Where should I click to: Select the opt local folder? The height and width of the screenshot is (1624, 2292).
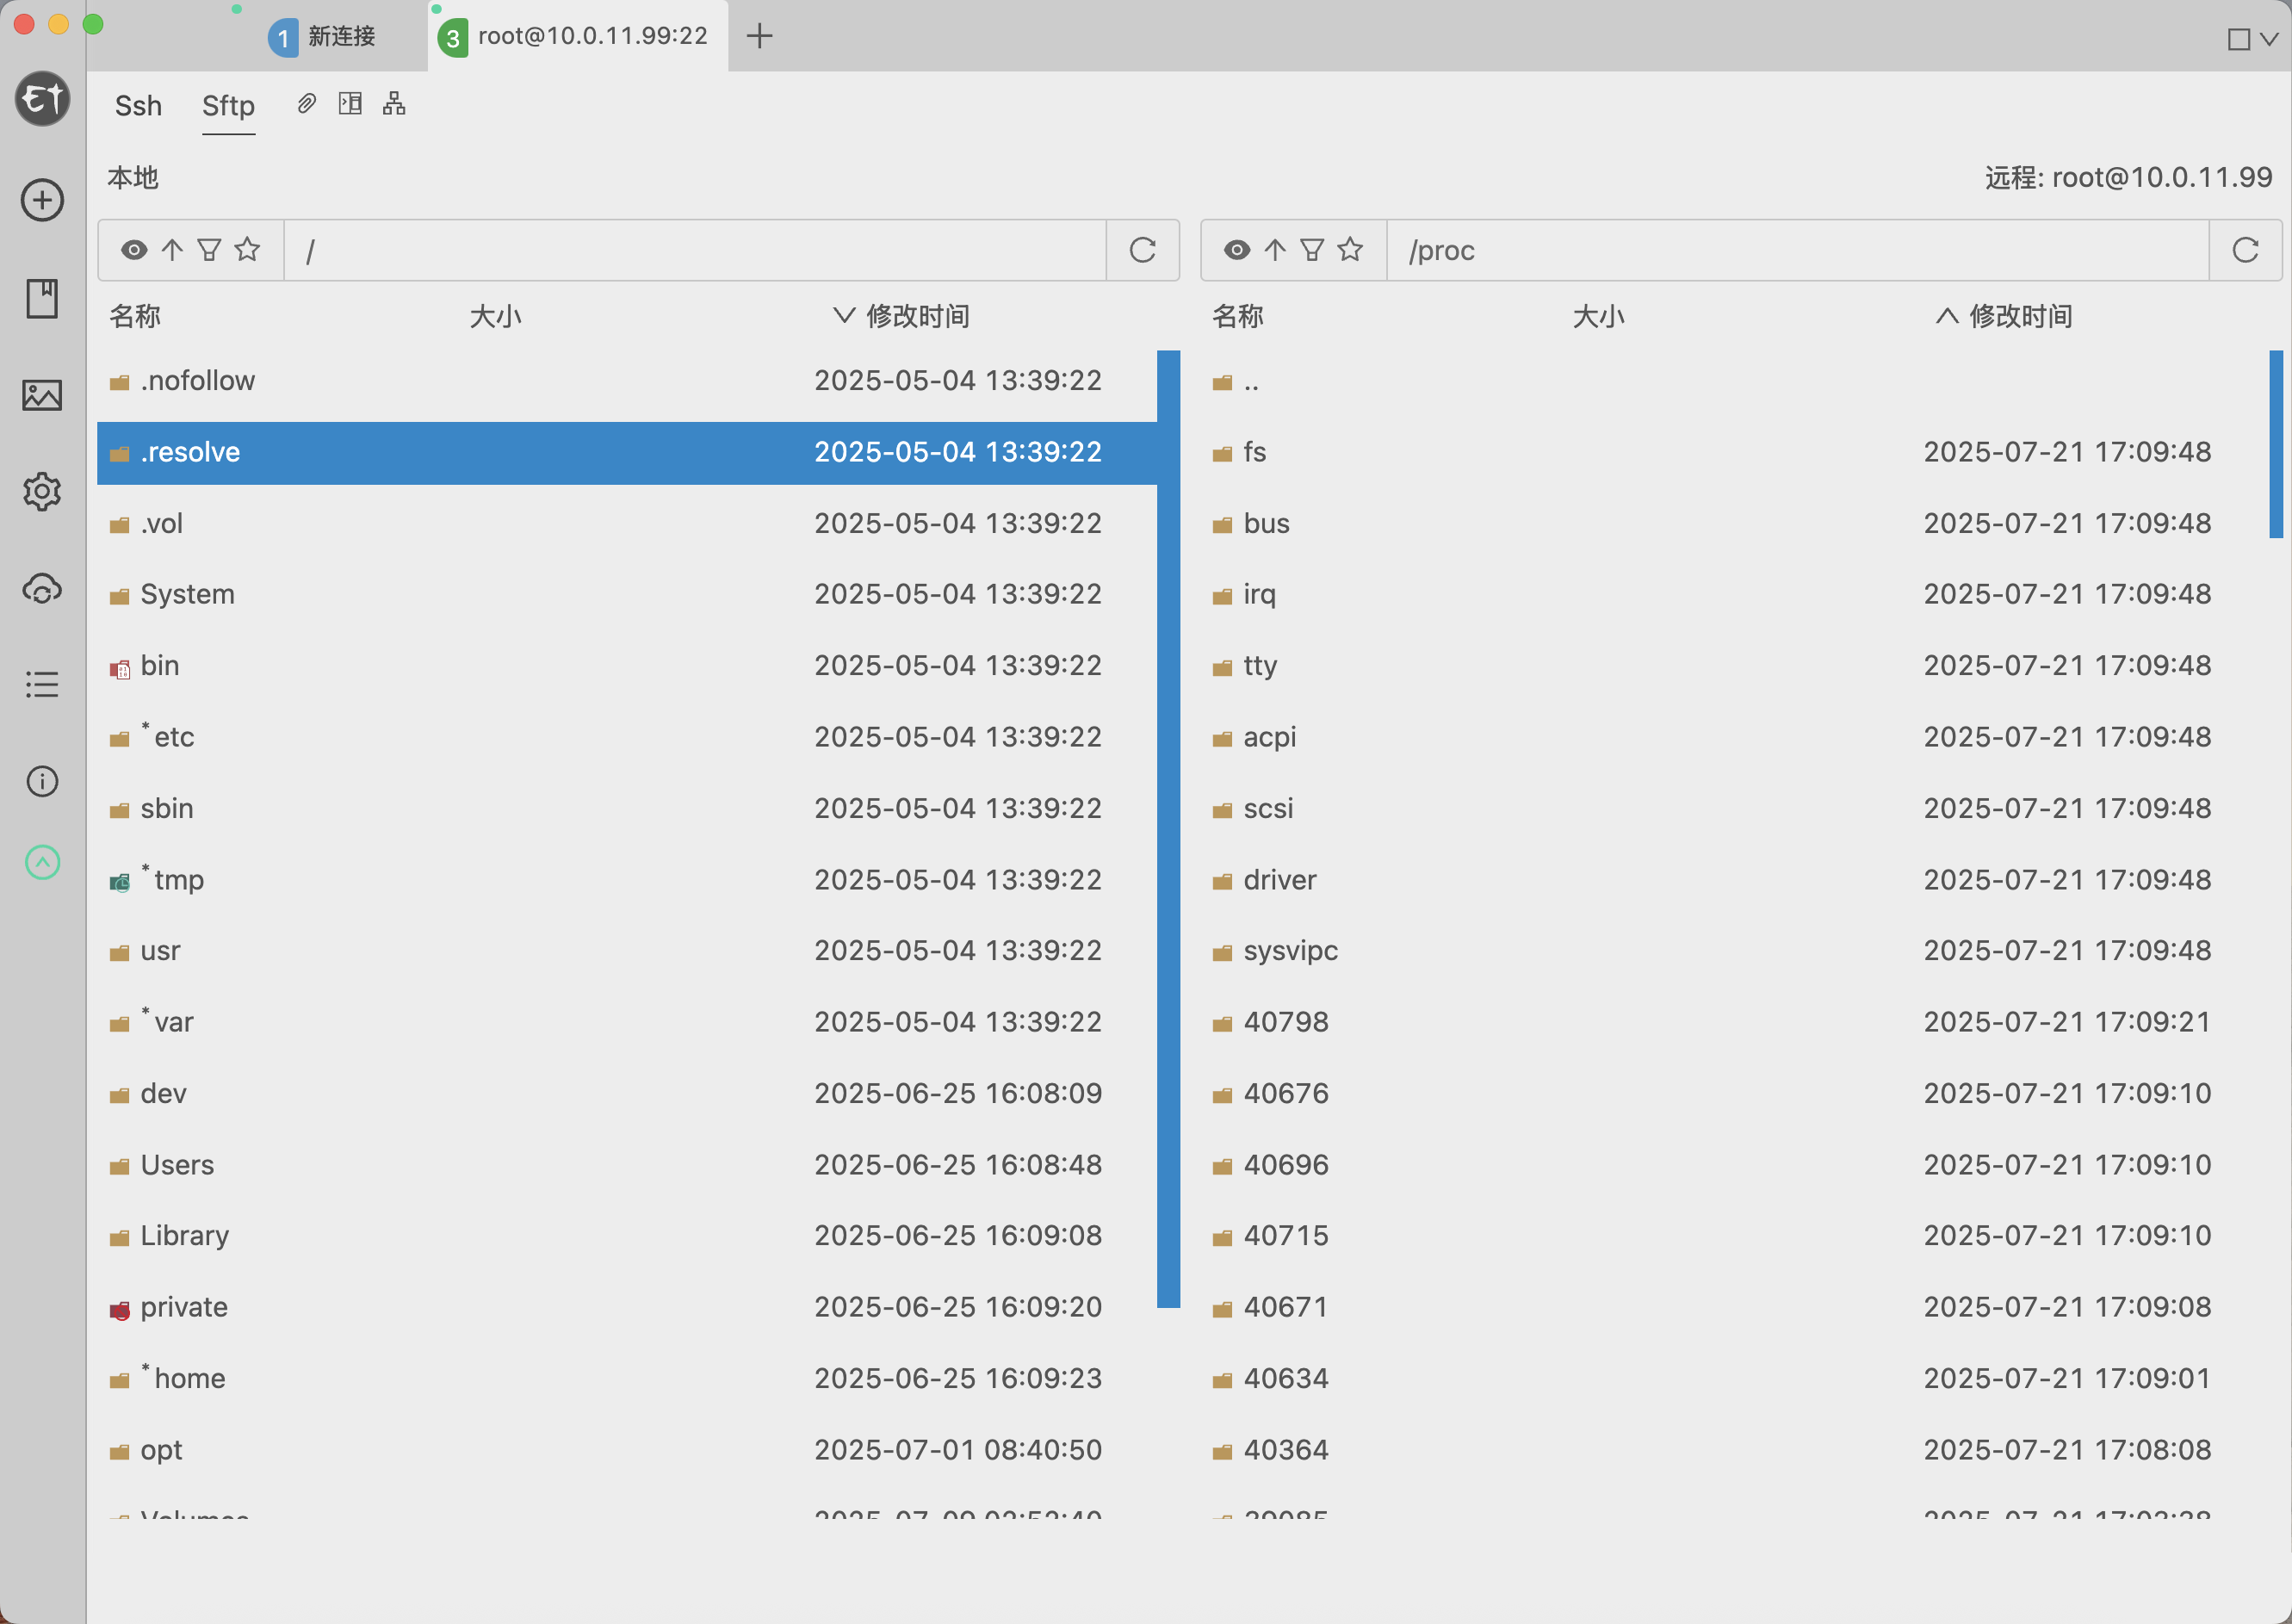(627, 1450)
